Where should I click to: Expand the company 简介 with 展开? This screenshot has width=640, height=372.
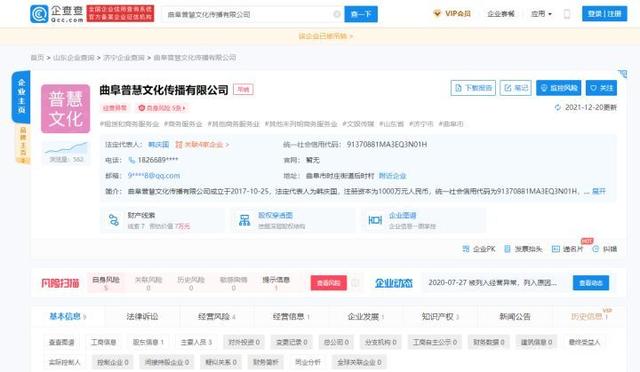click(x=599, y=191)
